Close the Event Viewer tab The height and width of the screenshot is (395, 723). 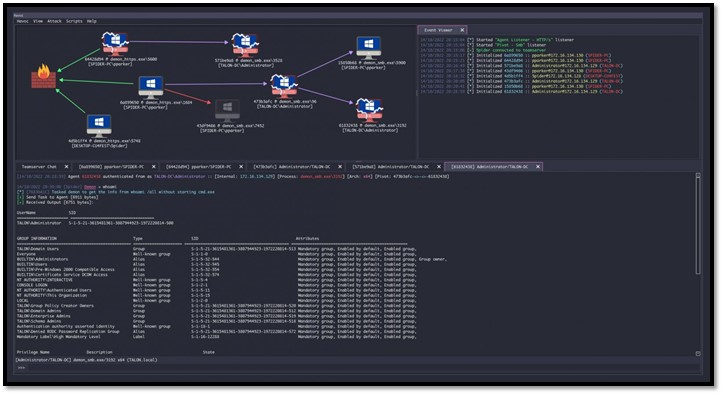coord(462,30)
